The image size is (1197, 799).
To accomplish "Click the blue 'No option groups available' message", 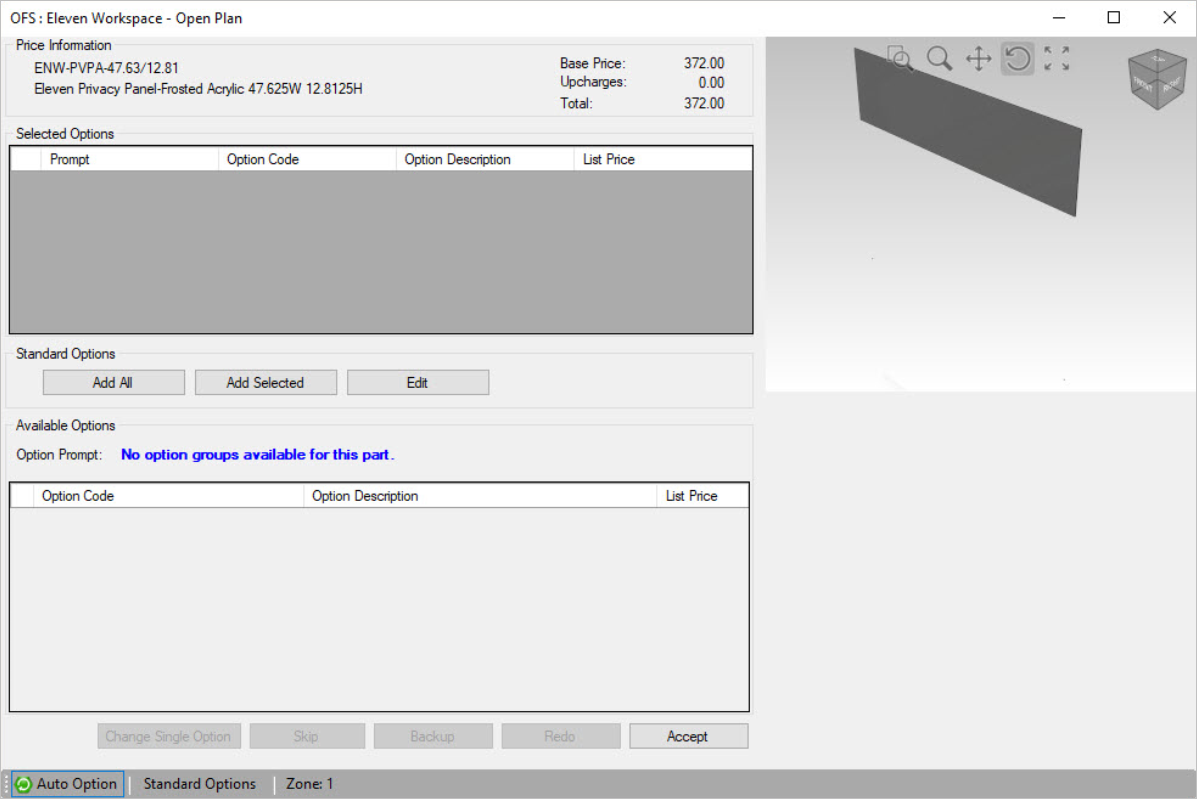I will (257, 454).
